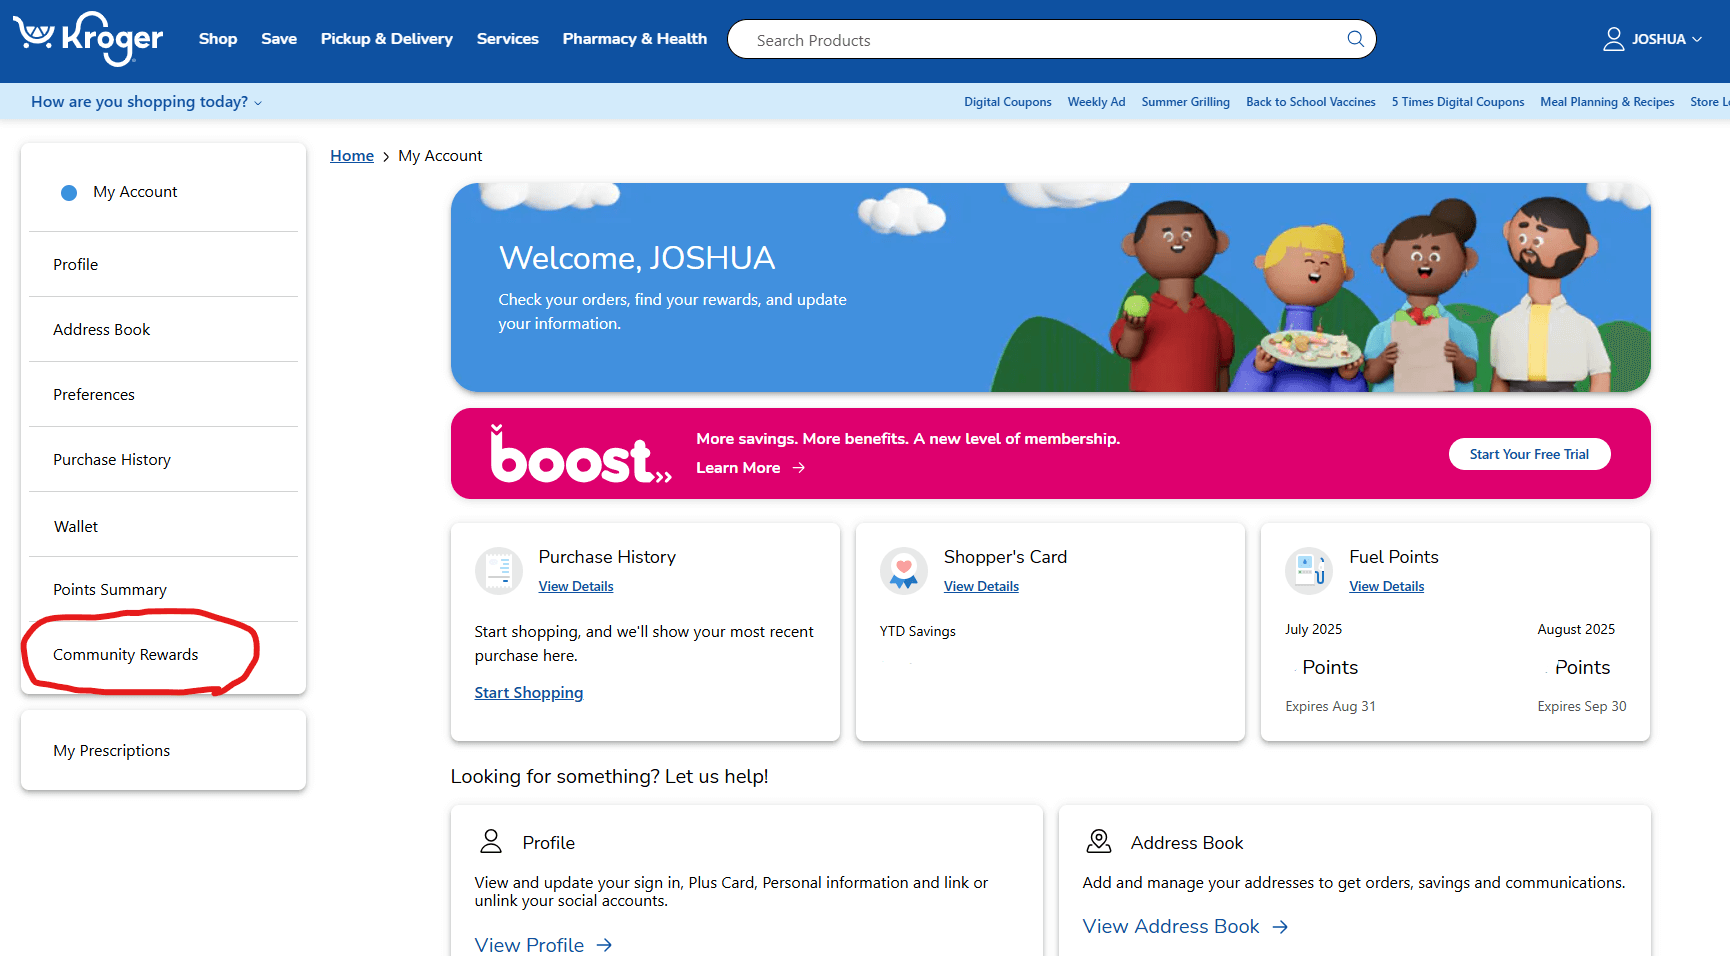View Details under Purchase History
1730x956 pixels.
coord(576,586)
